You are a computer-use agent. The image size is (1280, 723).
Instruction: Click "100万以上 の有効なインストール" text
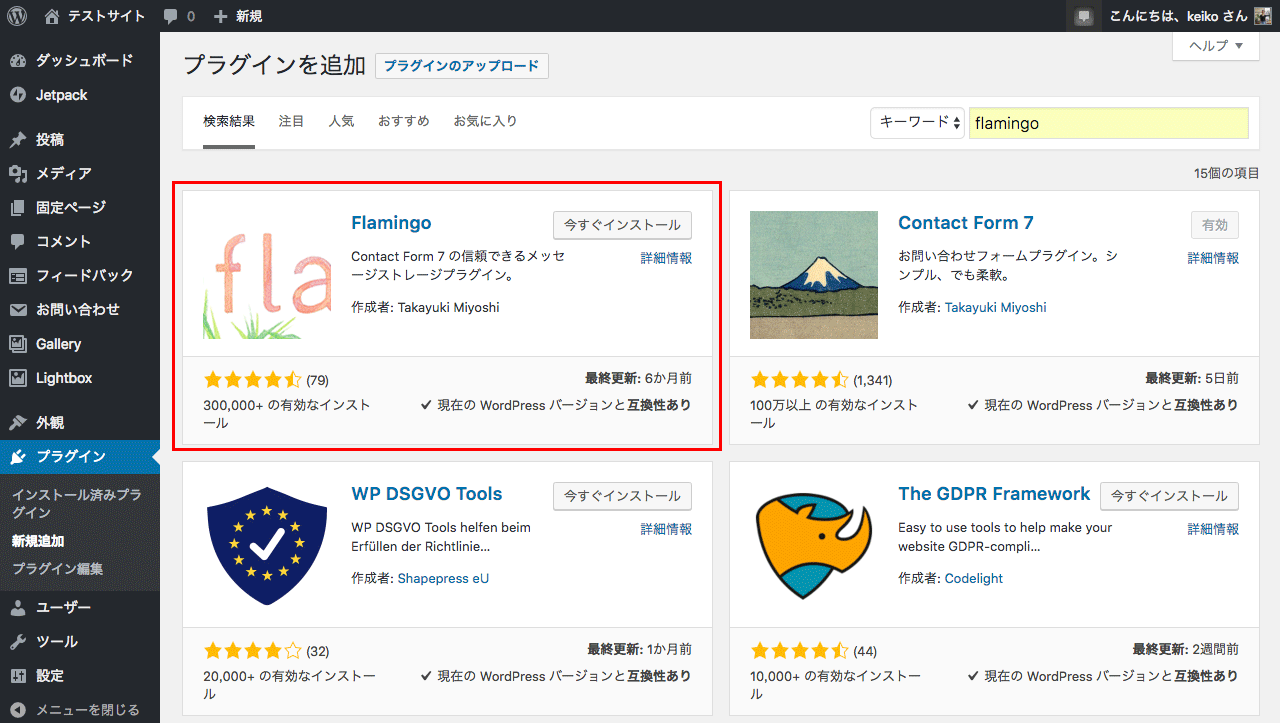pos(834,414)
